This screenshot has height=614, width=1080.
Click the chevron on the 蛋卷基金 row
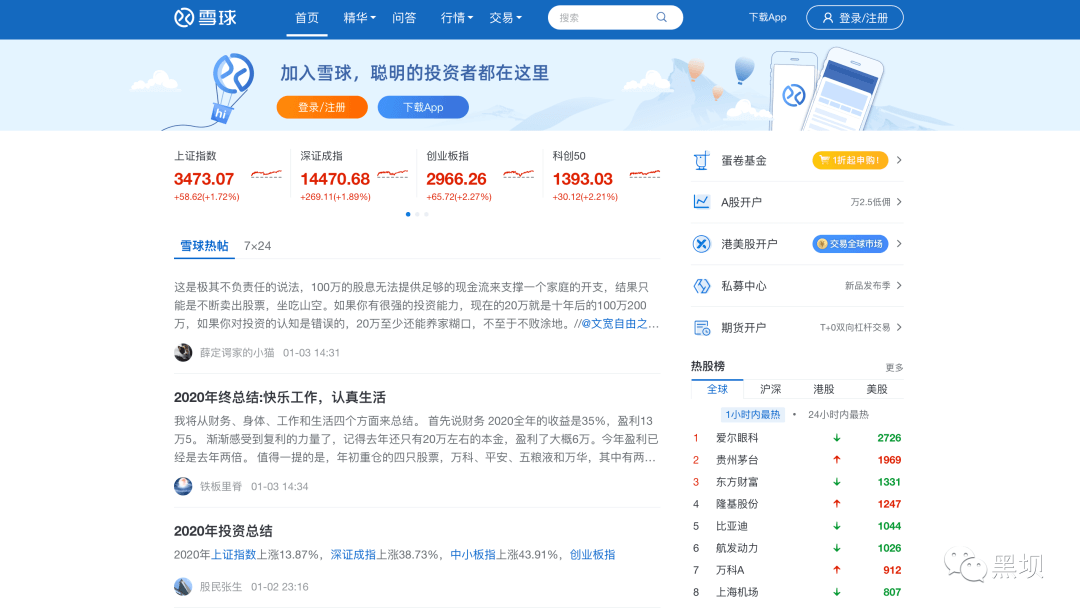coord(899,160)
